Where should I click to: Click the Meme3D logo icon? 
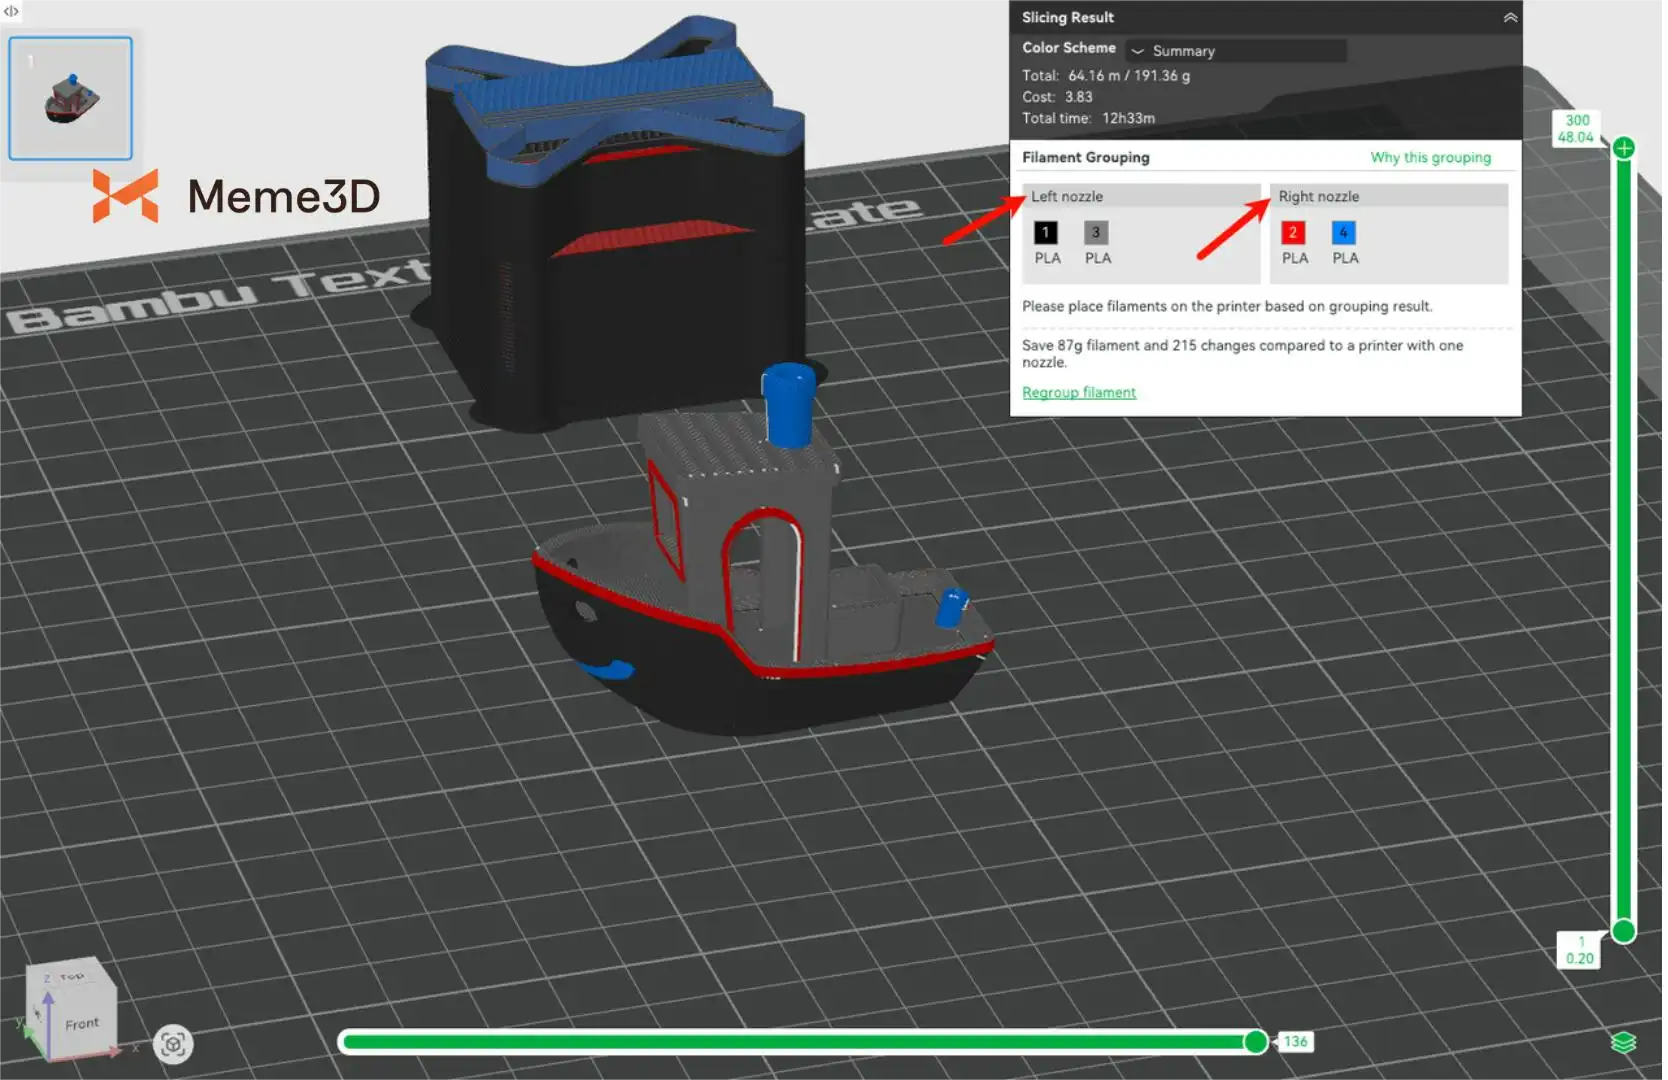(x=126, y=195)
